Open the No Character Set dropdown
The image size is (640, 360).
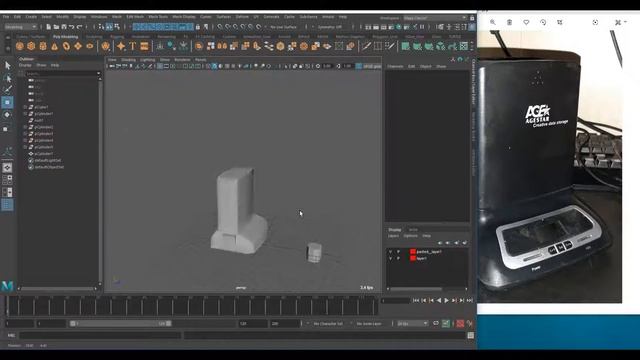(328, 324)
